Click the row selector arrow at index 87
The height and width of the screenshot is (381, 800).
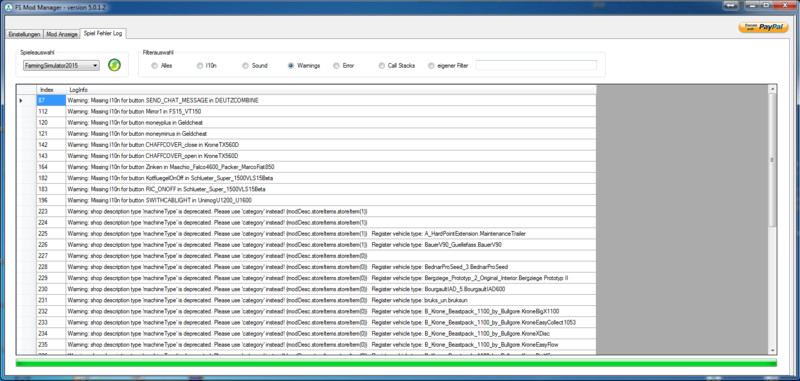[21, 100]
